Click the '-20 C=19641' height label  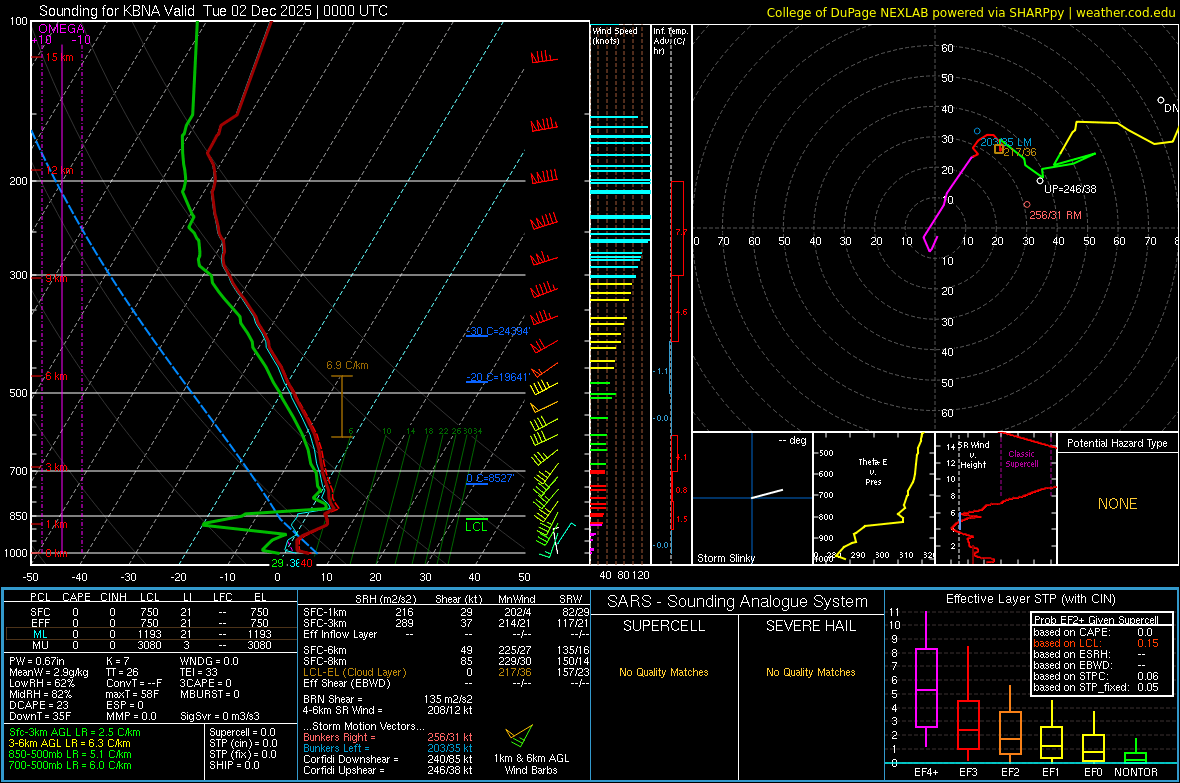tap(498, 377)
